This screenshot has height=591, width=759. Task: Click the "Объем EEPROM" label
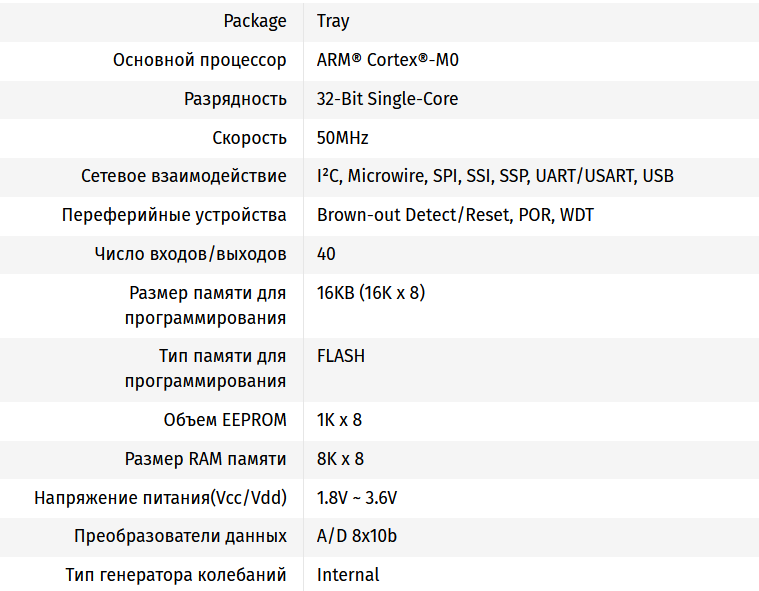pyautogui.click(x=225, y=420)
